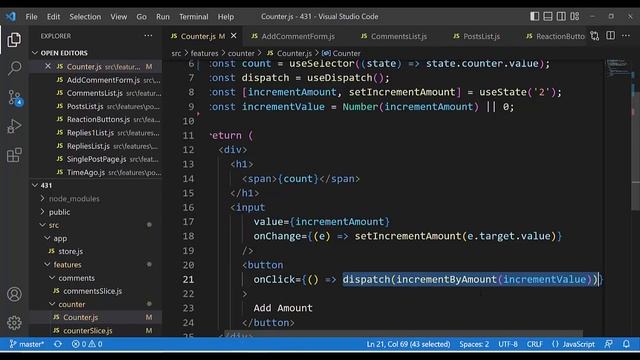This screenshot has width=640, height=360.
Task: Click features breadcrumb segment
Action: pyautogui.click(x=204, y=53)
